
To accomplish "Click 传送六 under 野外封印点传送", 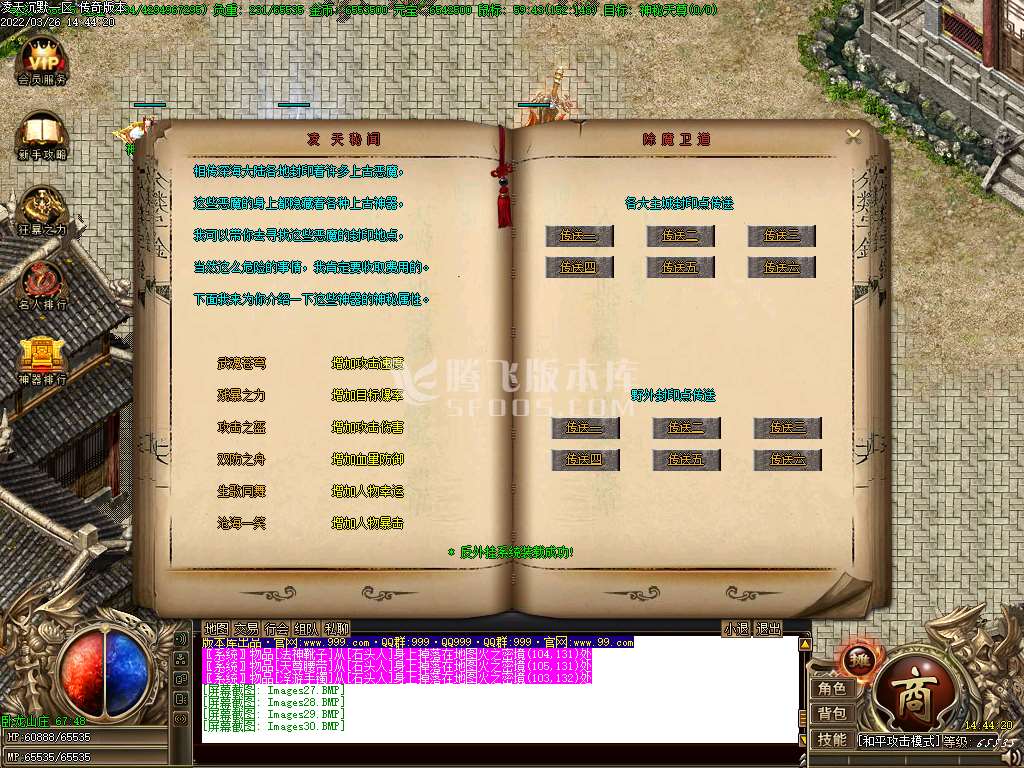I will click(x=788, y=460).
